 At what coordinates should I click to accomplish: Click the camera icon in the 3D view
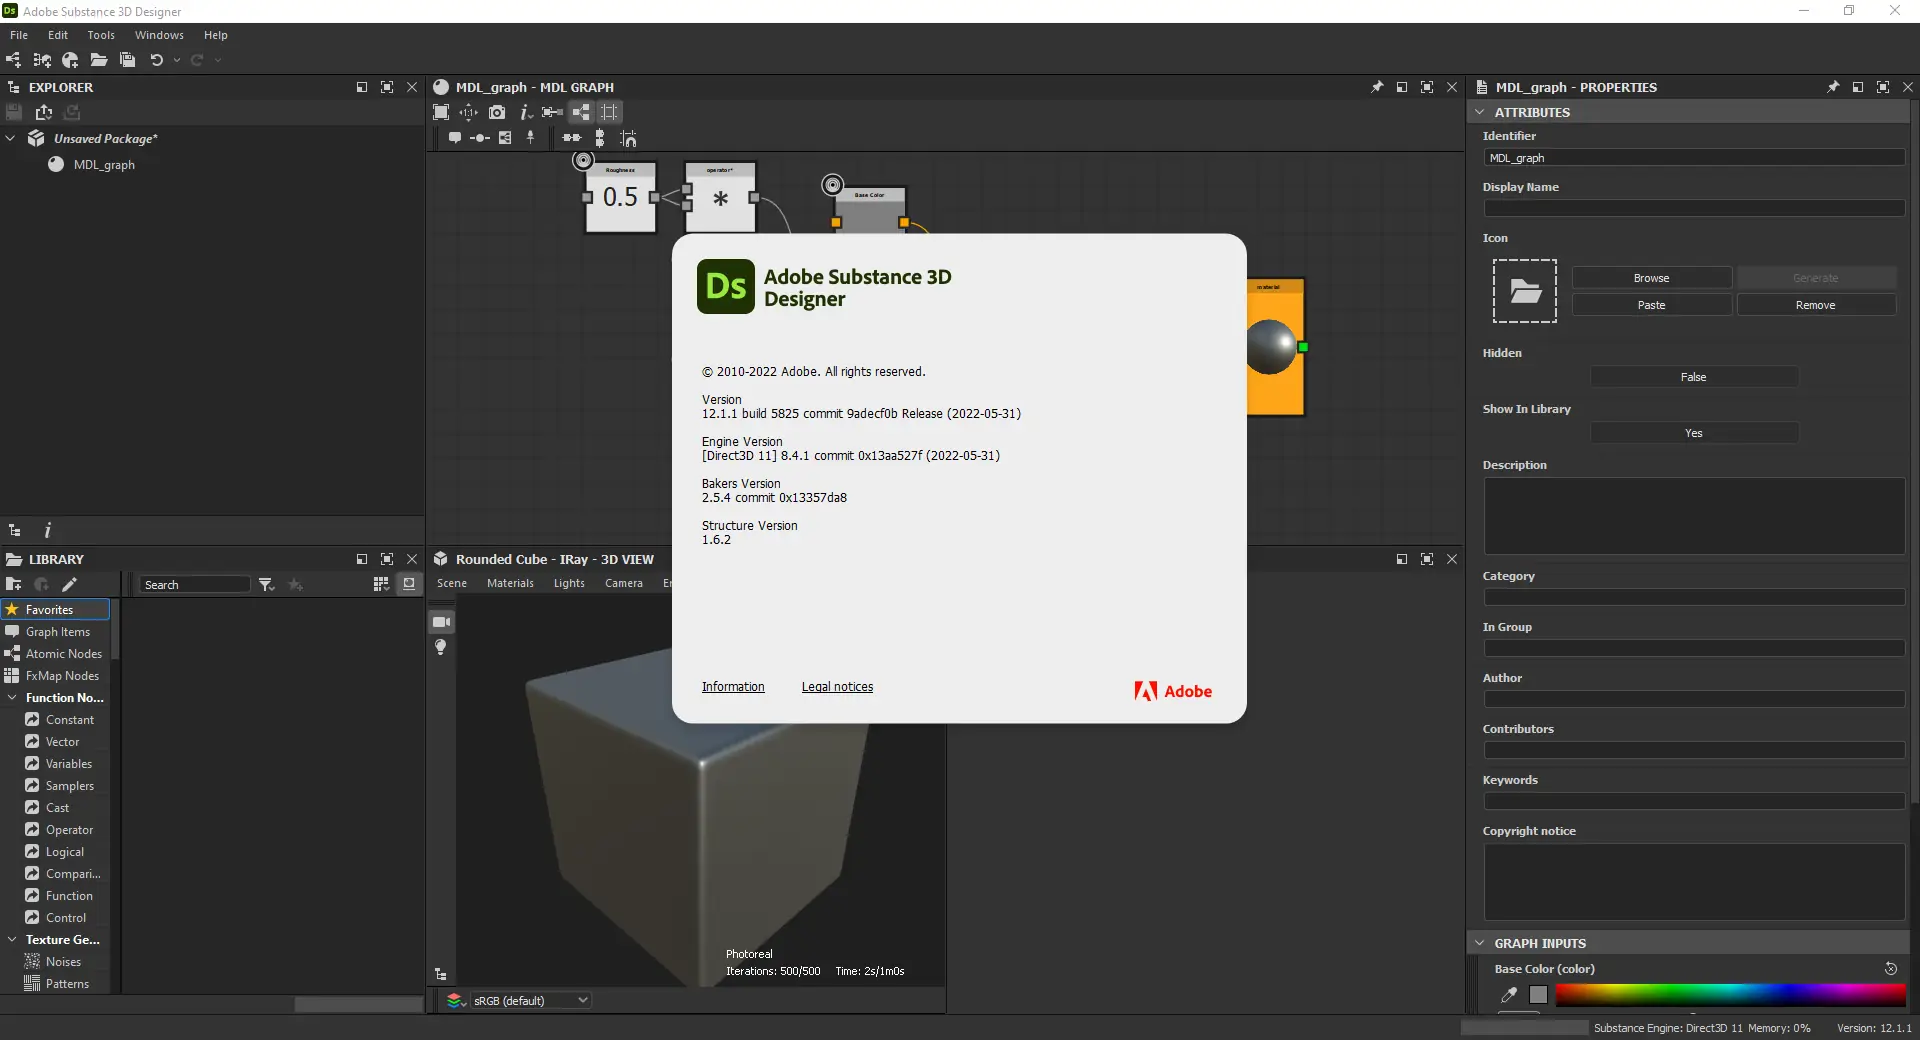pyautogui.click(x=441, y=622)
